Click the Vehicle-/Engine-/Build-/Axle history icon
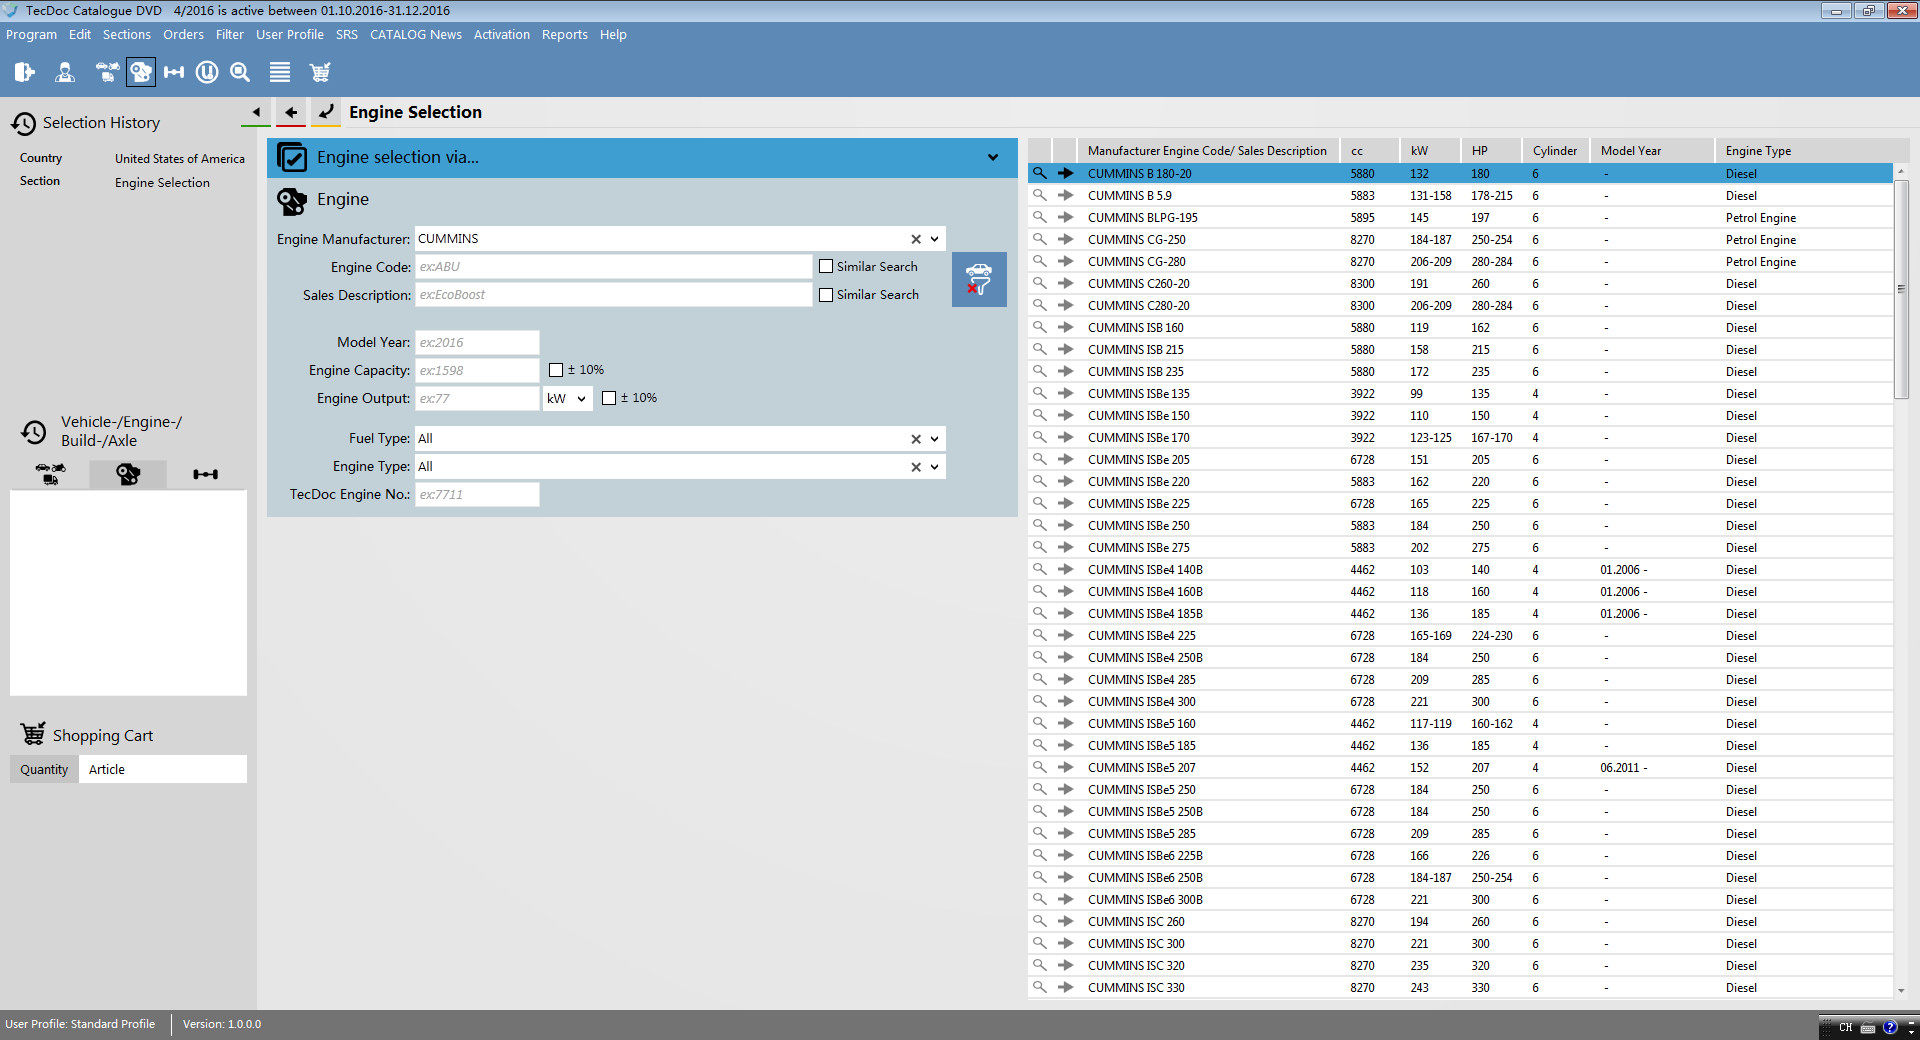1920x1040 pixels. (x=34, y=431)
